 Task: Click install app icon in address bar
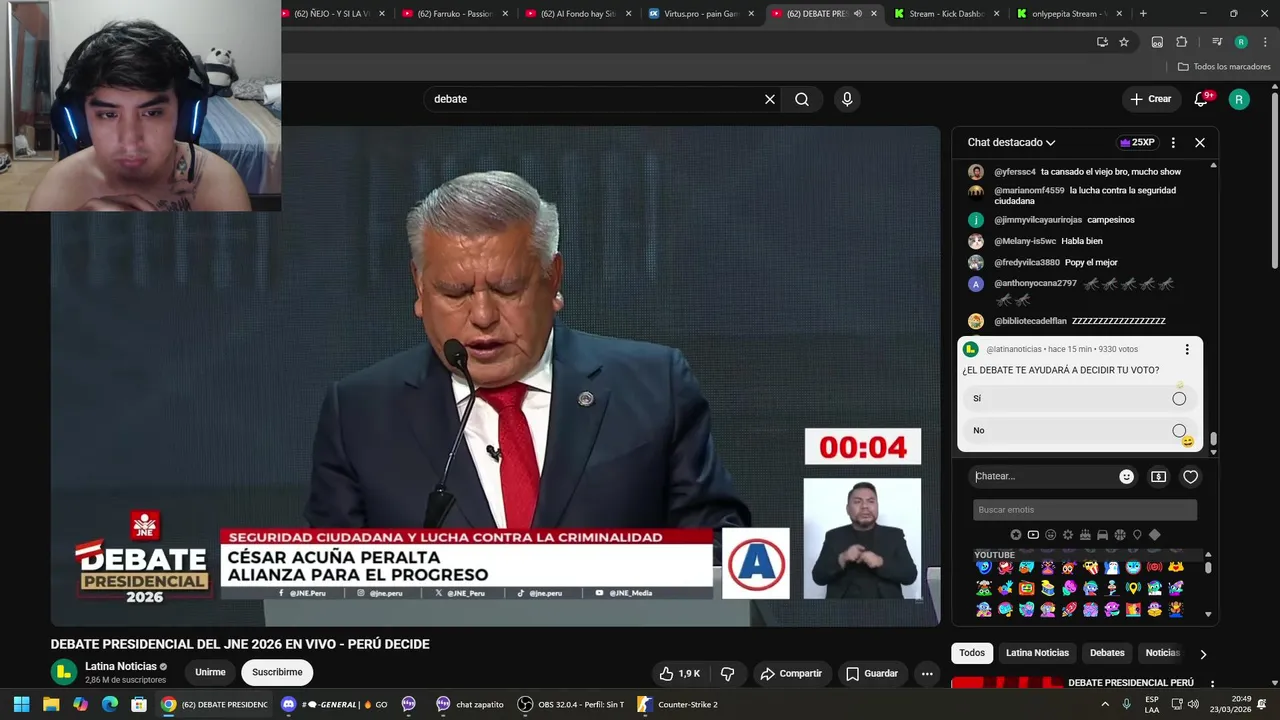(x=1102, y=42)
